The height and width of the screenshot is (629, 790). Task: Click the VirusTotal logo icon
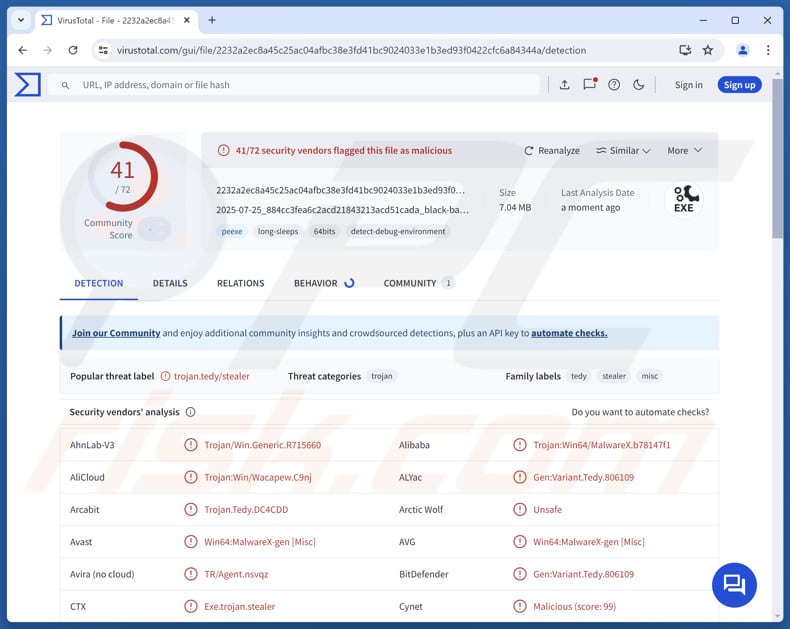click(x=28, y=85)
